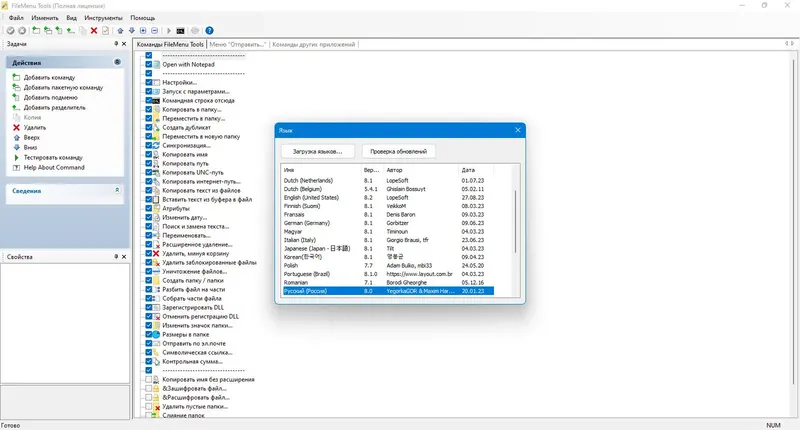The height and width of the screenshot is (430, 800).
Task: Click the command line console toolbar icon
Action: (180, 31)
